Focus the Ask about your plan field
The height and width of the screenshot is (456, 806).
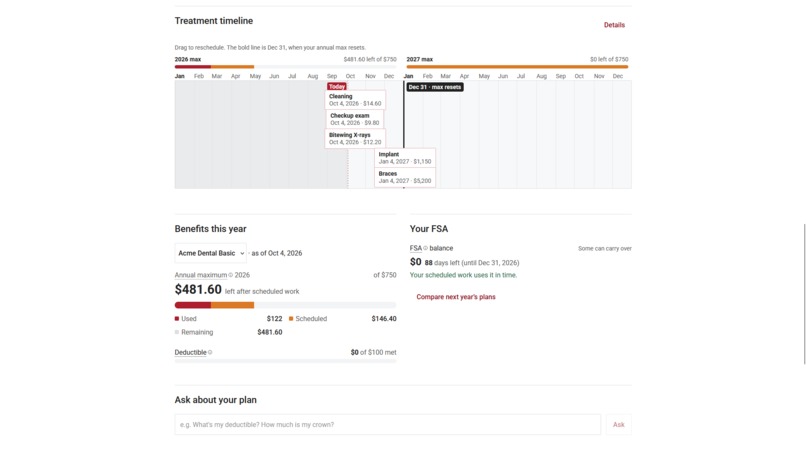click(388, 425)
